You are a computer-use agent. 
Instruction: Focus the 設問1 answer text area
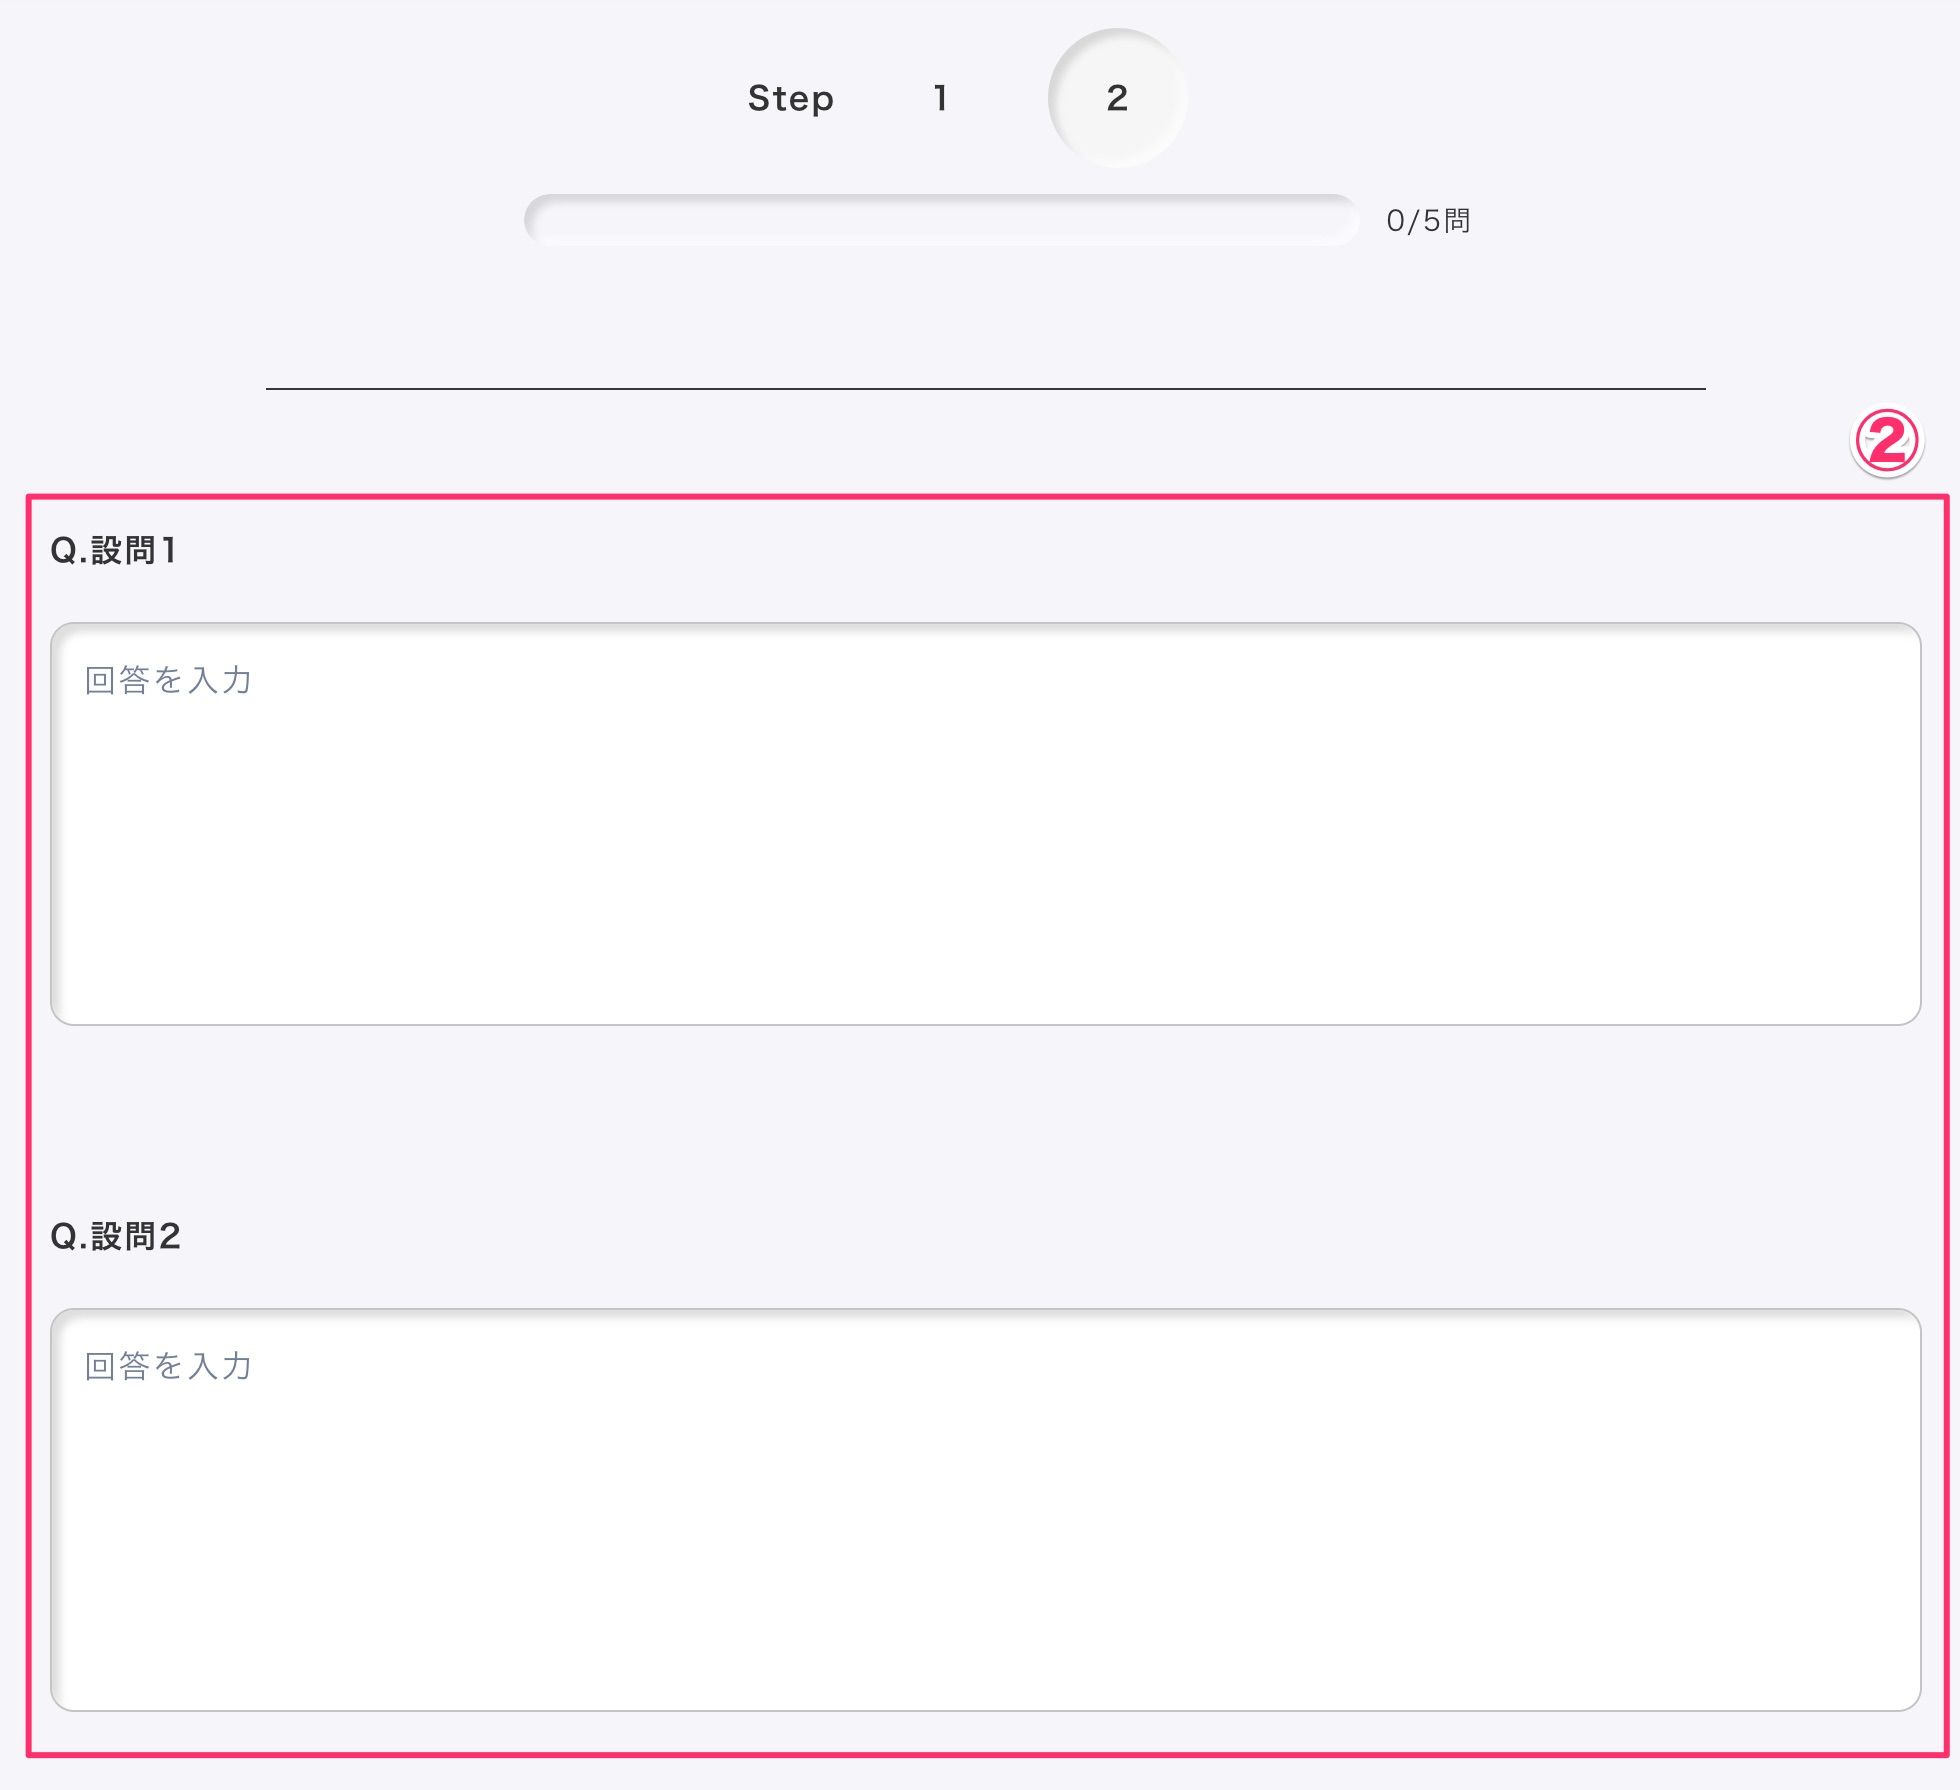click(985, 824)
